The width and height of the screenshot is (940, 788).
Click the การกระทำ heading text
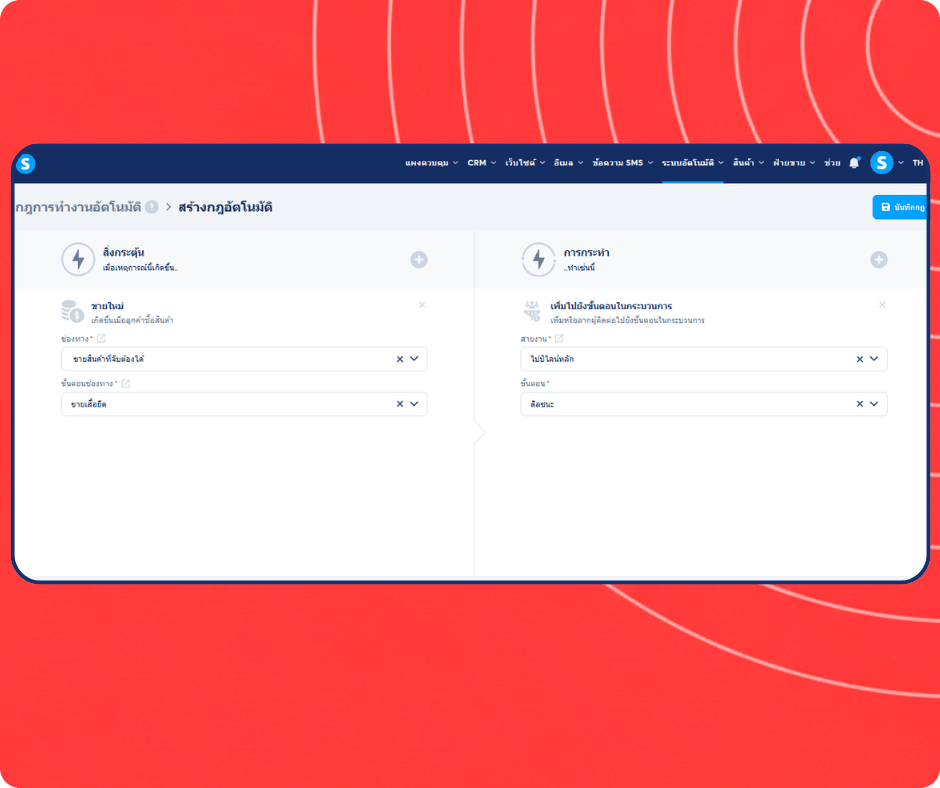[x=586, y=252]
